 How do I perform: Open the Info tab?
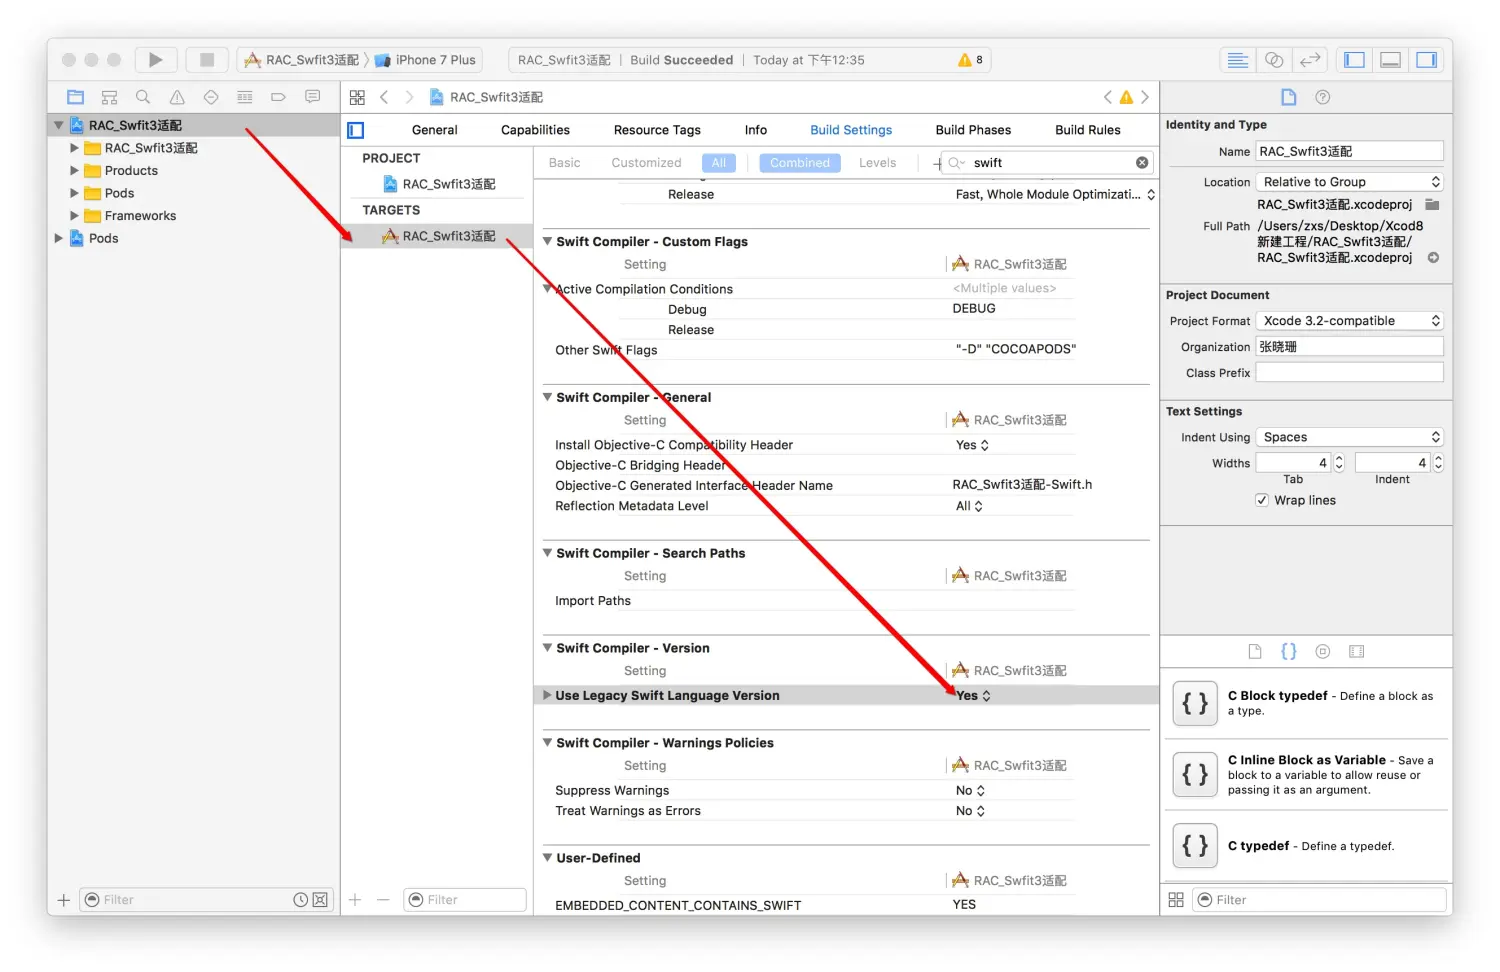point(756,130)
